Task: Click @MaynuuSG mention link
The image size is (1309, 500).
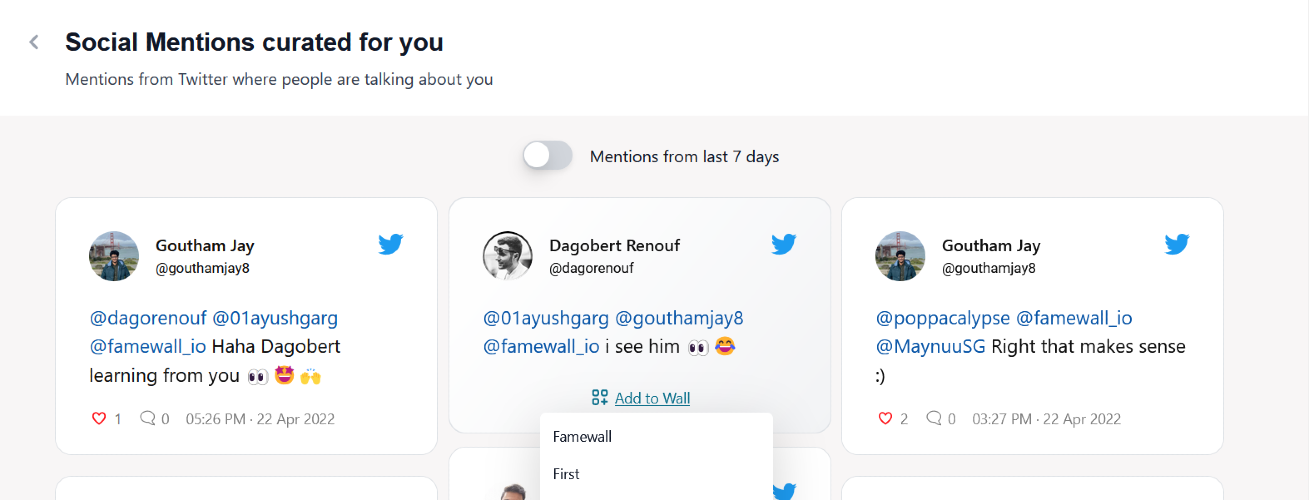Action: tap(931, 347)
